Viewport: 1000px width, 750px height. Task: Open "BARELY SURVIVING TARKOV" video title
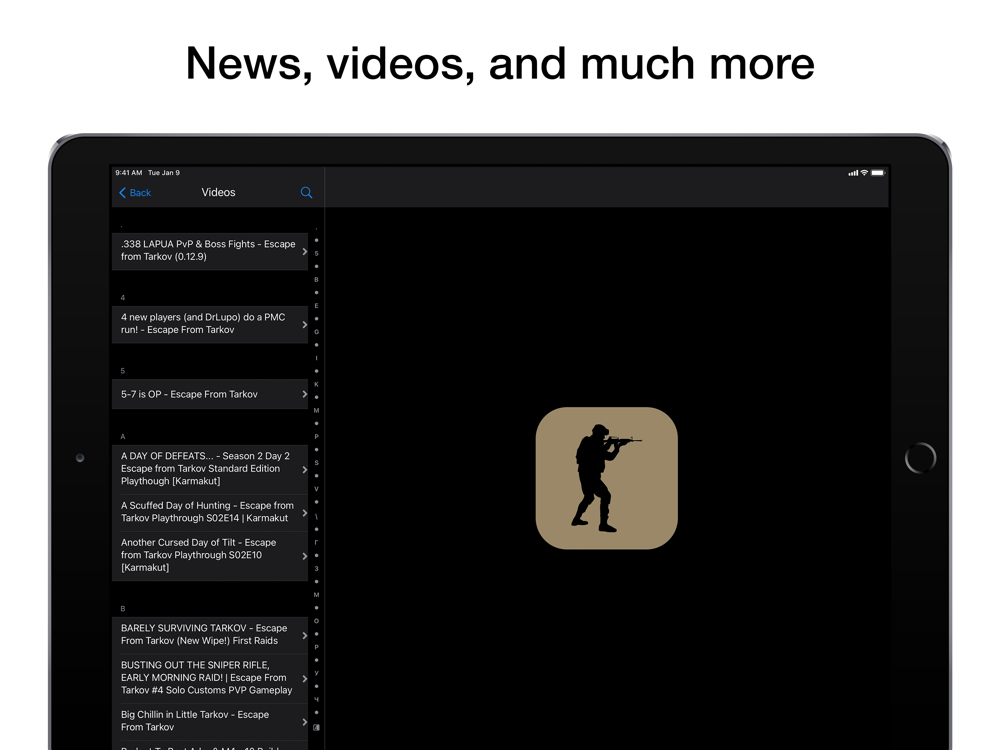pos(204,635)
